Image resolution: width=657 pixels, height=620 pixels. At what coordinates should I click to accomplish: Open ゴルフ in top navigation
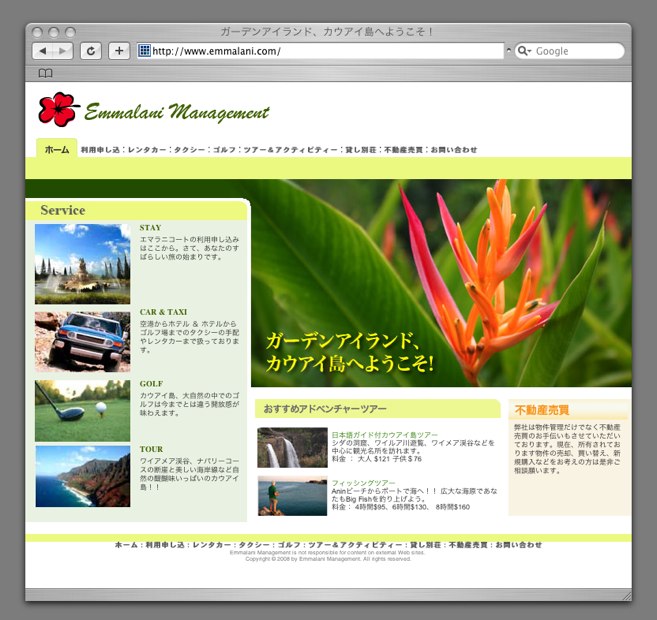point(224,150)
